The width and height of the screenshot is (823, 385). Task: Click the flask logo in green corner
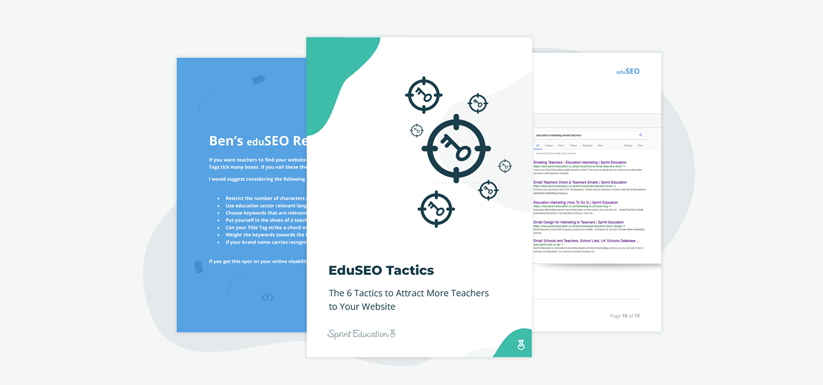pos(522,346)
